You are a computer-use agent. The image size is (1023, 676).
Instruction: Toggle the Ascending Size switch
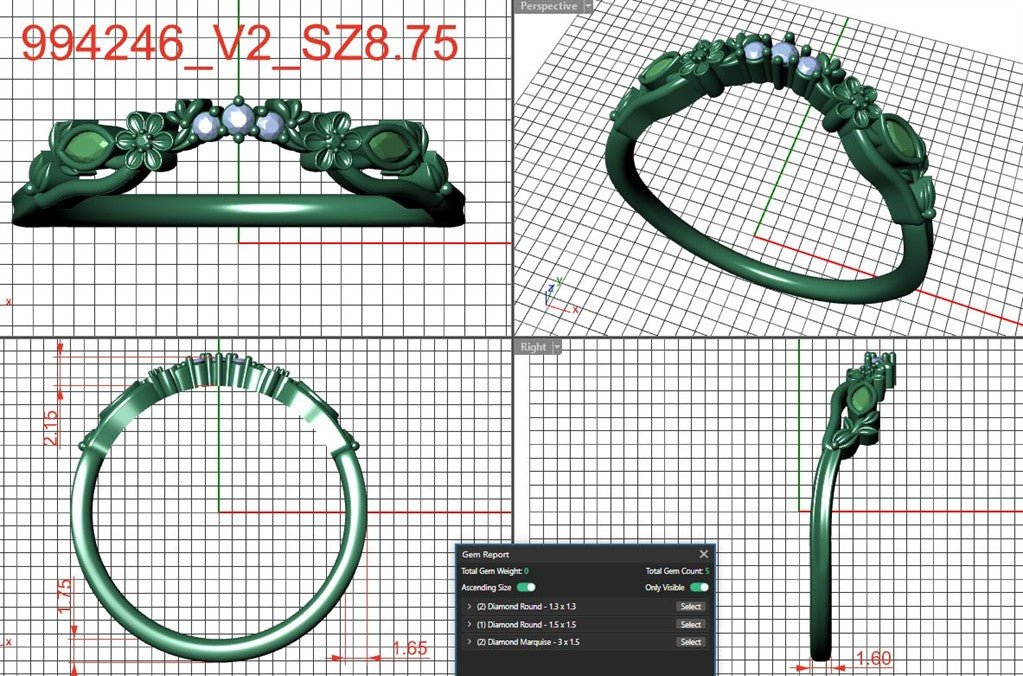[x=525, y=587]
